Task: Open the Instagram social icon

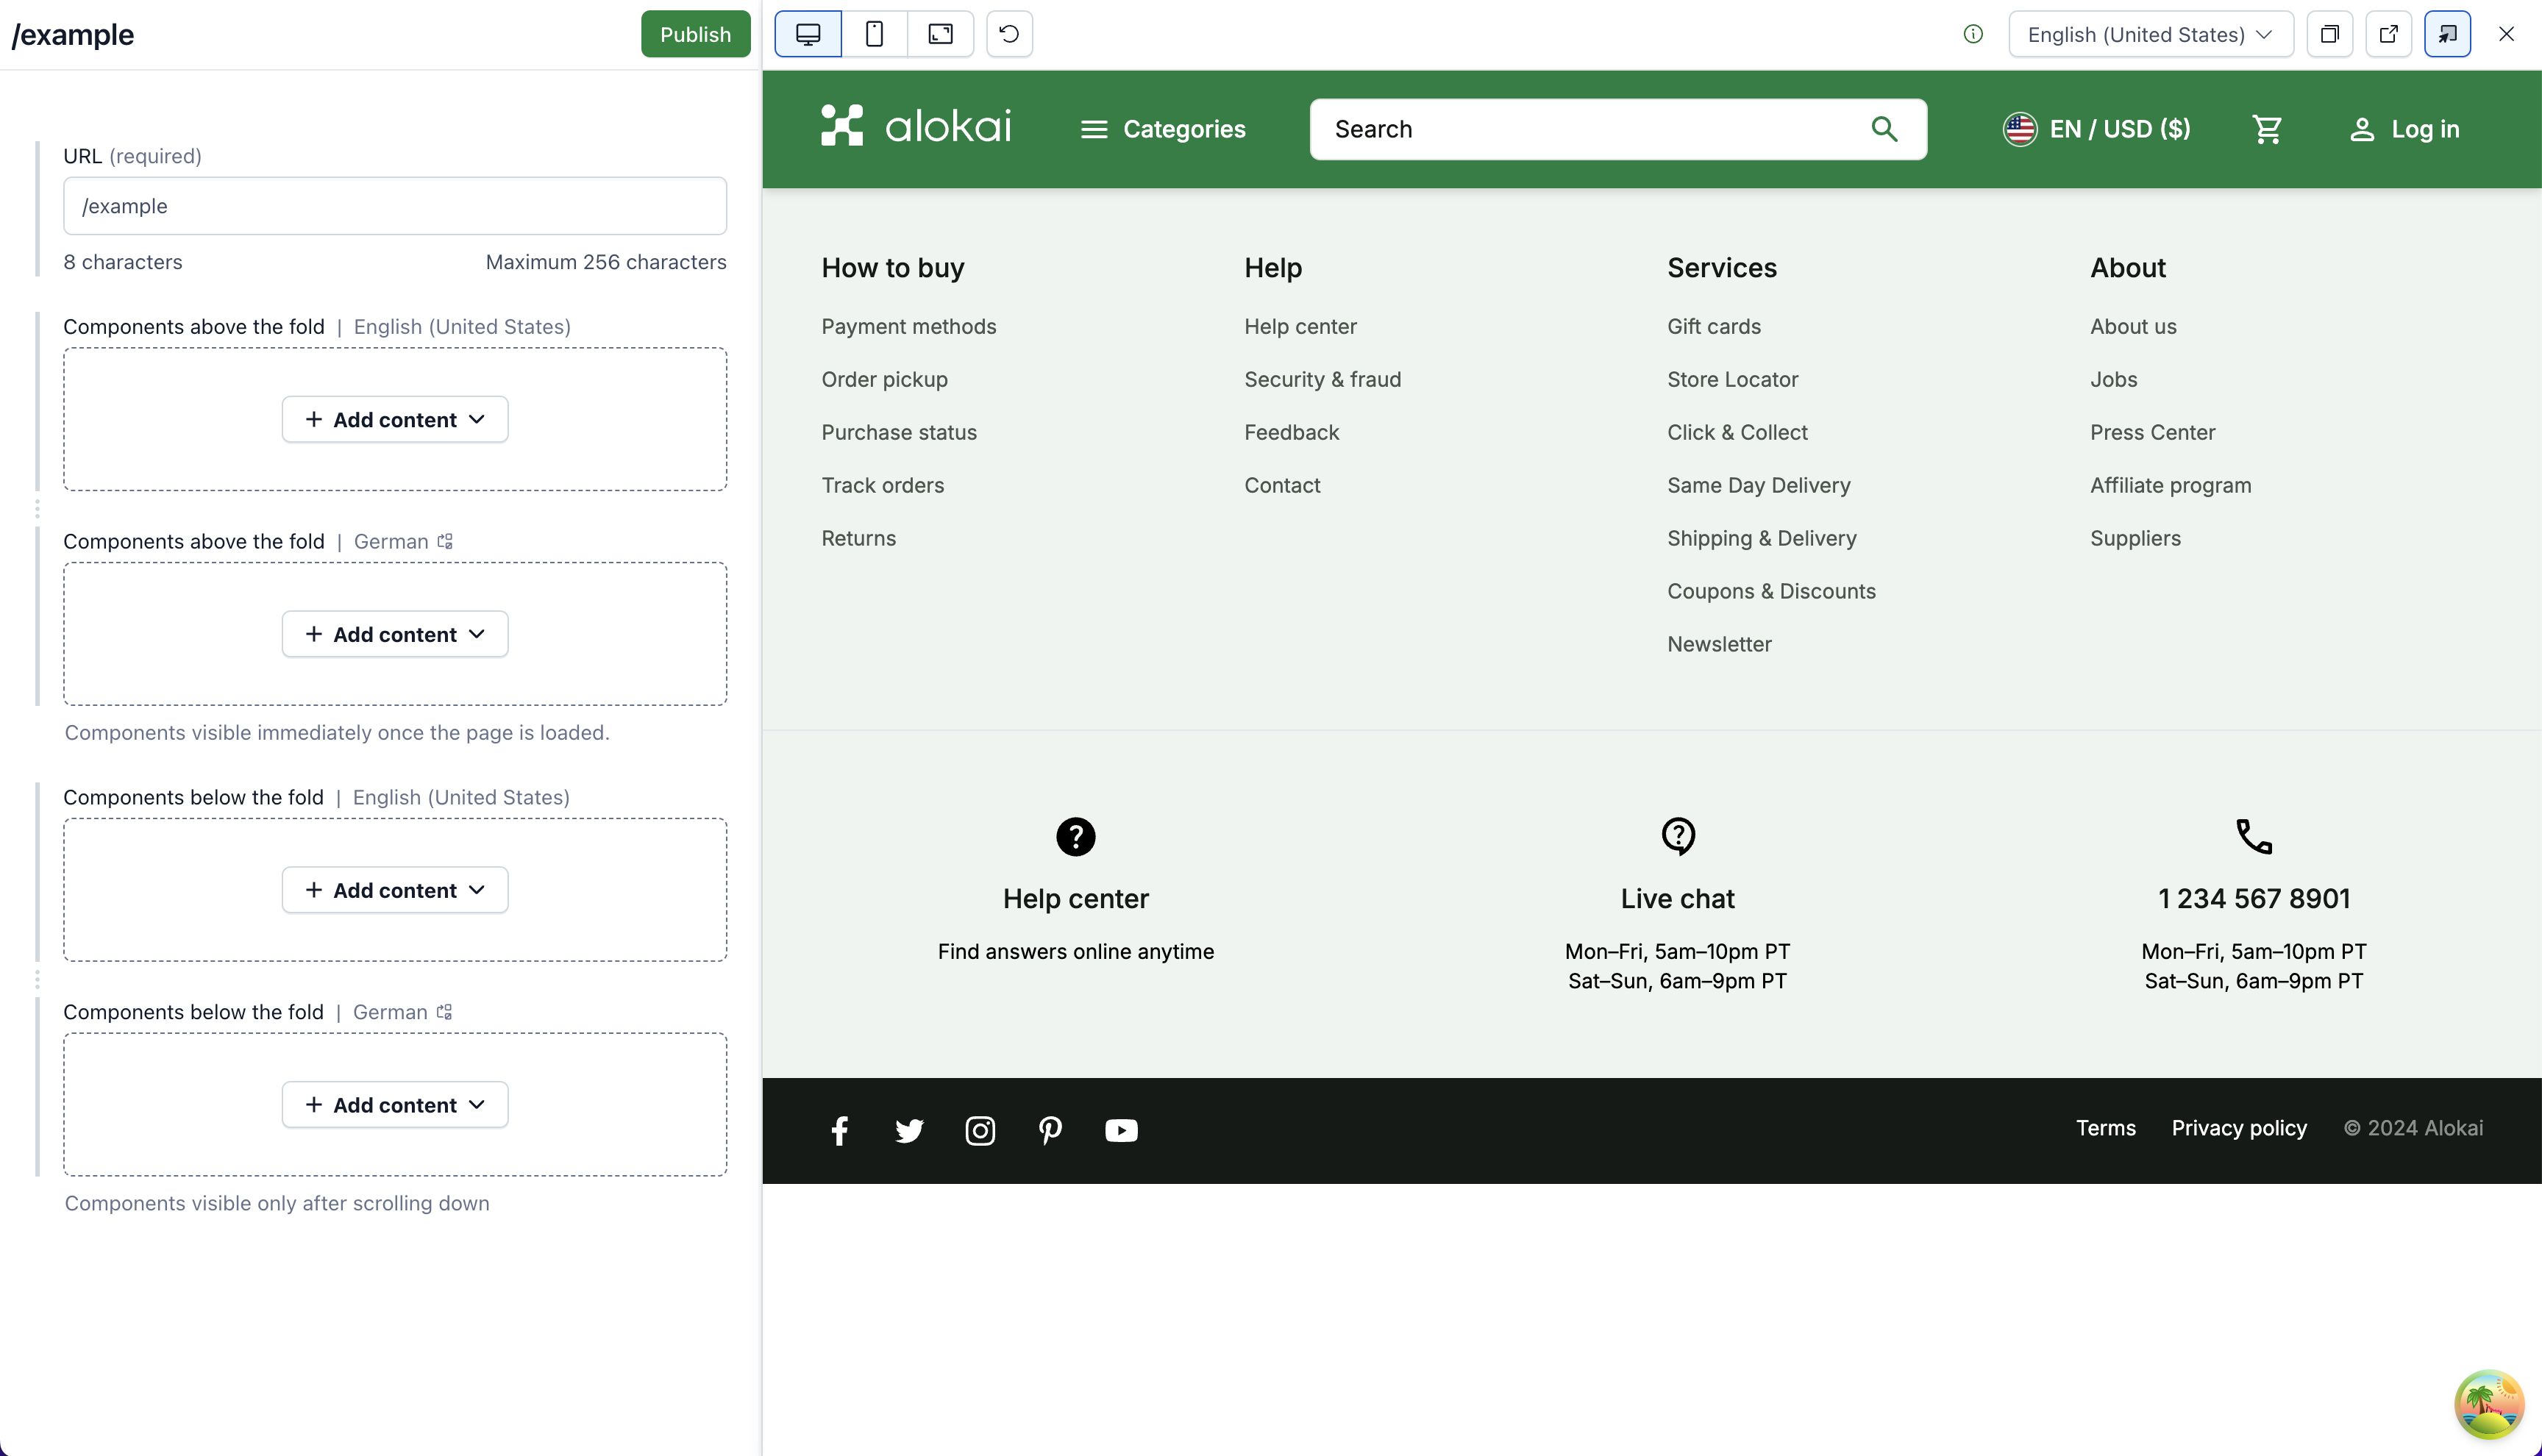Action: point(980,1130)
